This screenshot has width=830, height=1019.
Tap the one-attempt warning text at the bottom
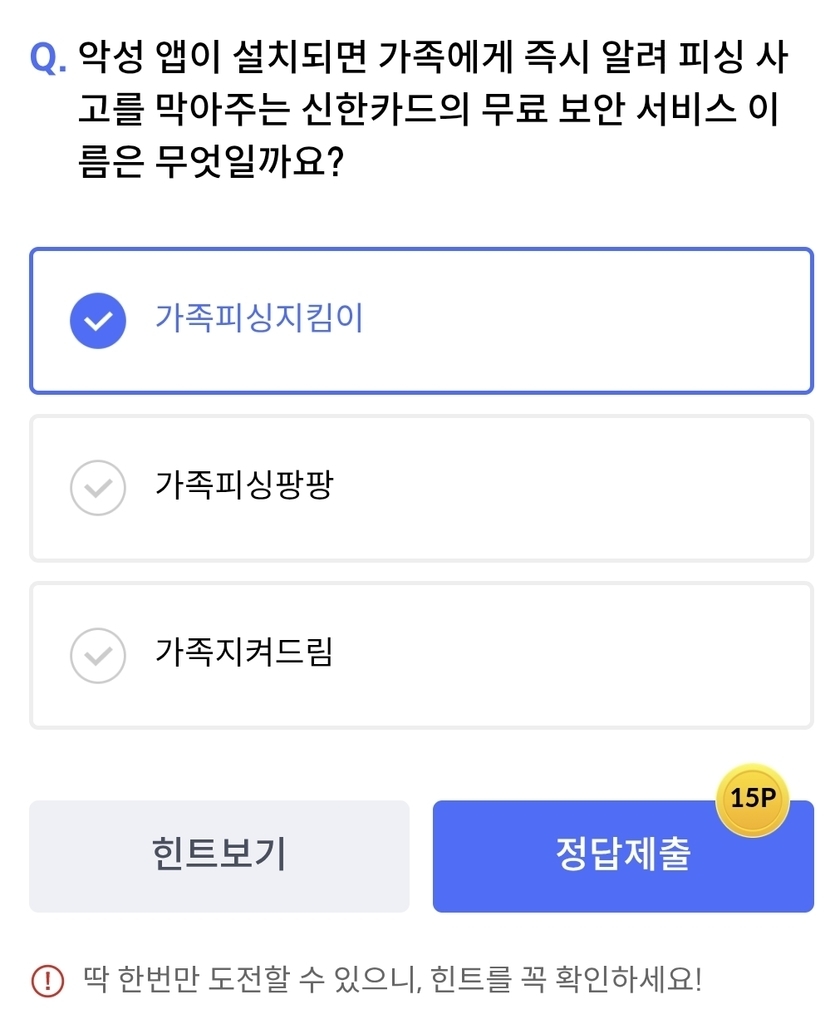point(392,979)
